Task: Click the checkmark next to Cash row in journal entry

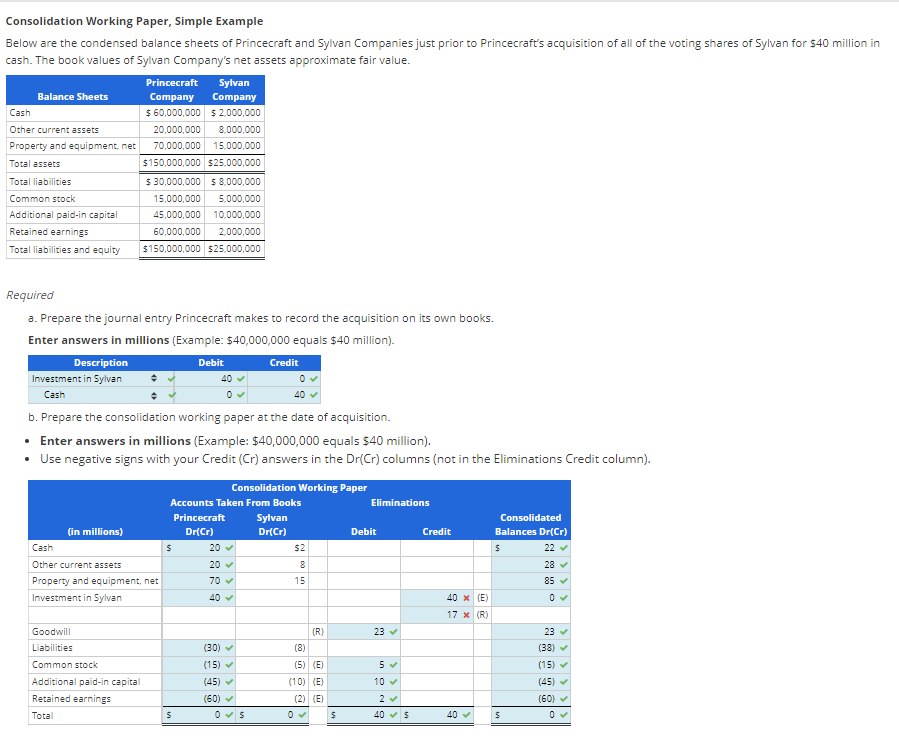Action: point(171,394)
